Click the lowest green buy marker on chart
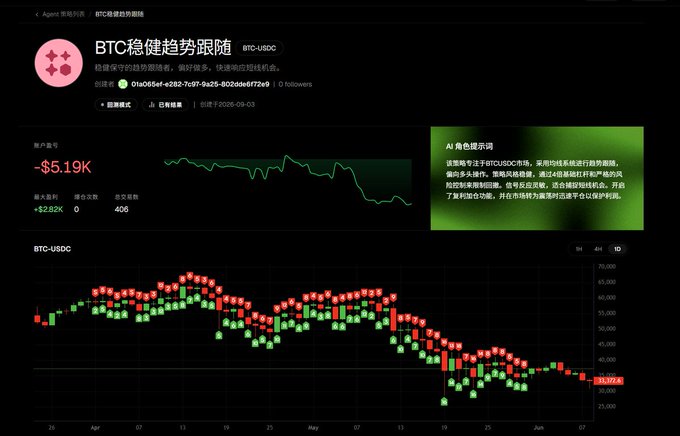The width and height of the screenshot is (680, 436). point(444,401)
